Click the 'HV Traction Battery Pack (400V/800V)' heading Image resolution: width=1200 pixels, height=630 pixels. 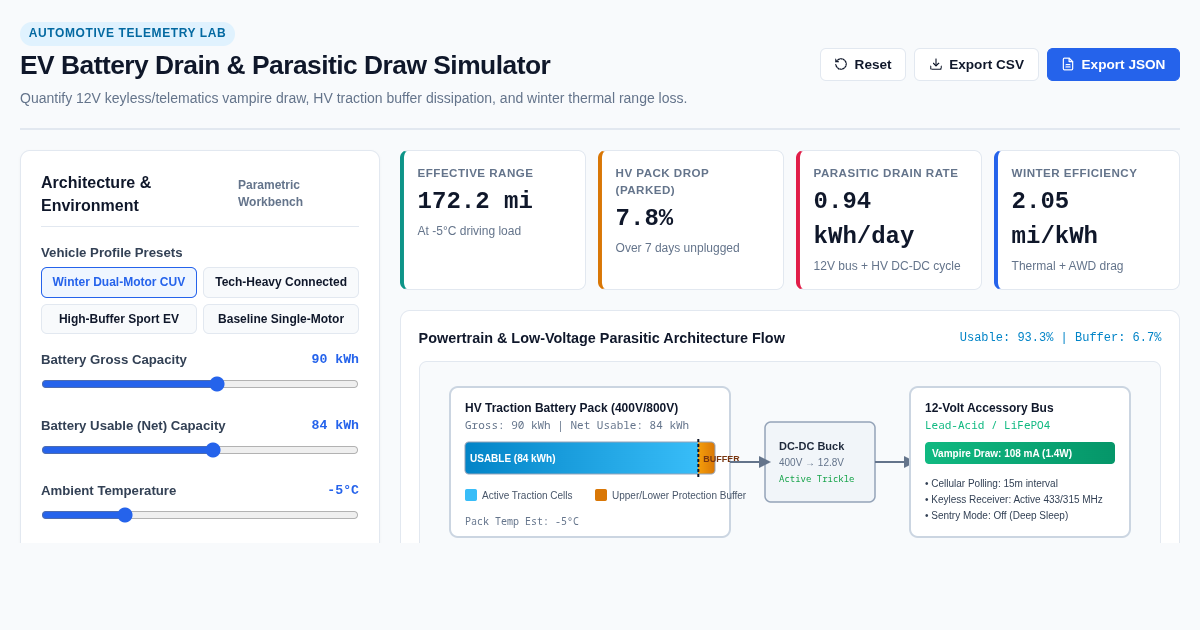point(571,408)
